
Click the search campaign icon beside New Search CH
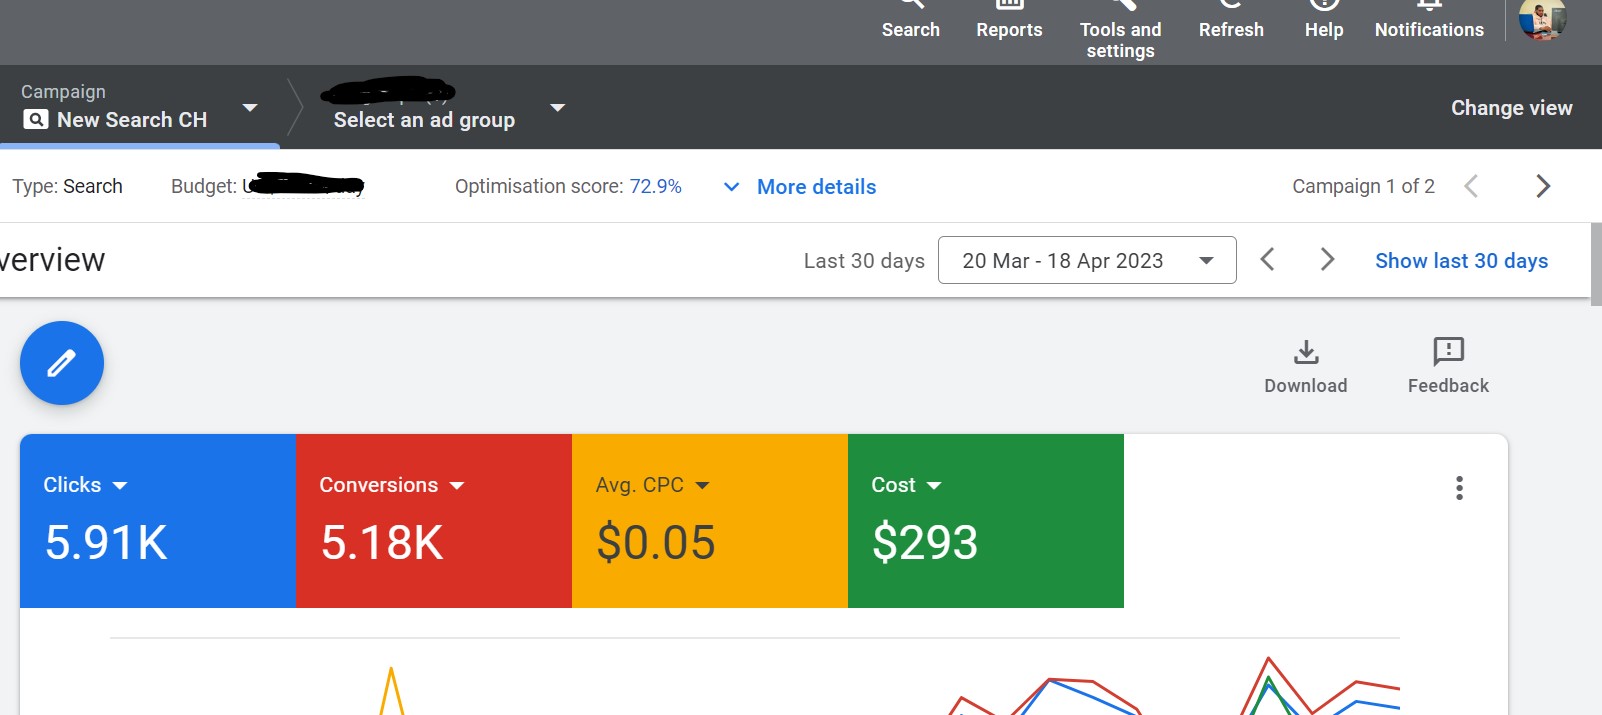coord(35,120)
